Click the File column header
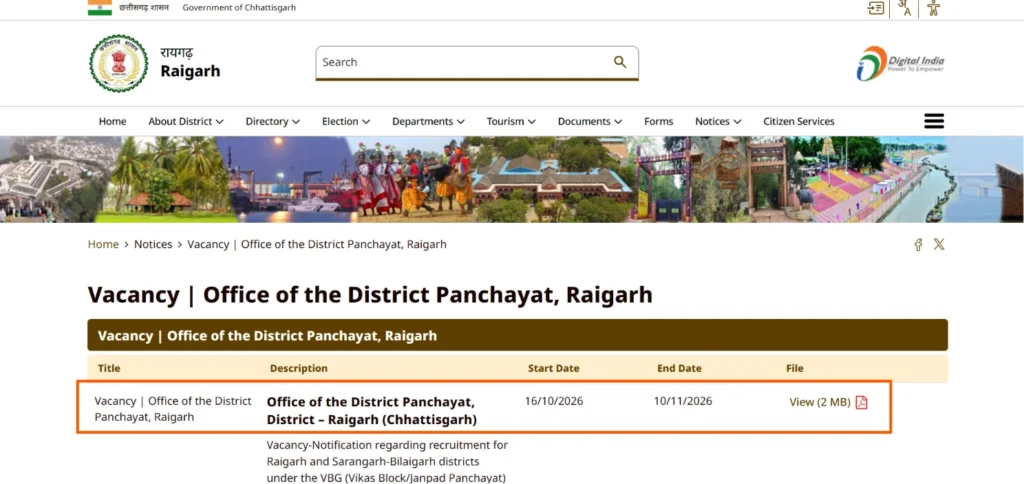Screen dimensions: 1024x484 pyautogui.click(x=794, y=368)
